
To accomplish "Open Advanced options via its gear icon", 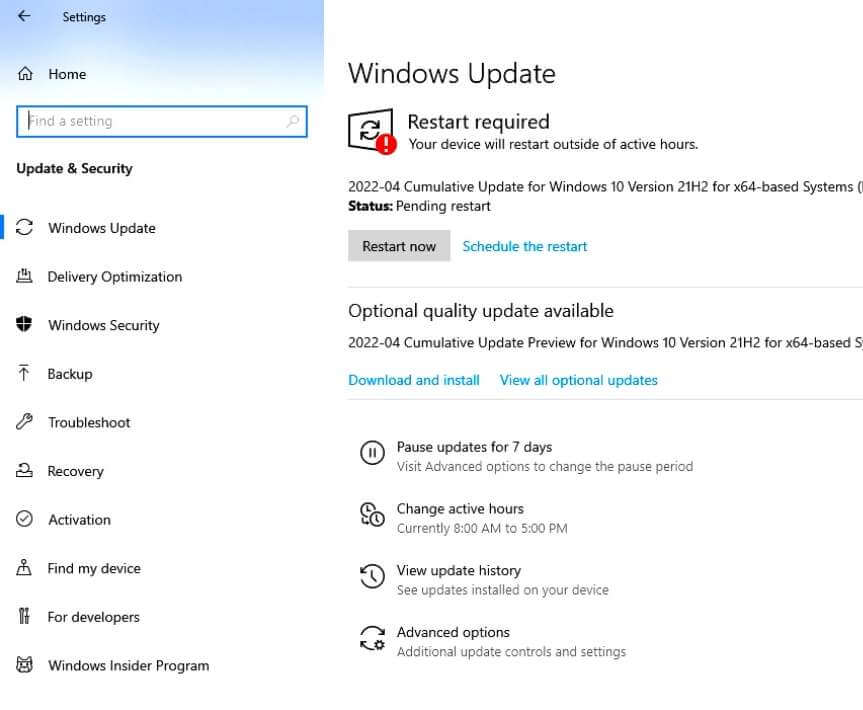I will pos(371,639).
